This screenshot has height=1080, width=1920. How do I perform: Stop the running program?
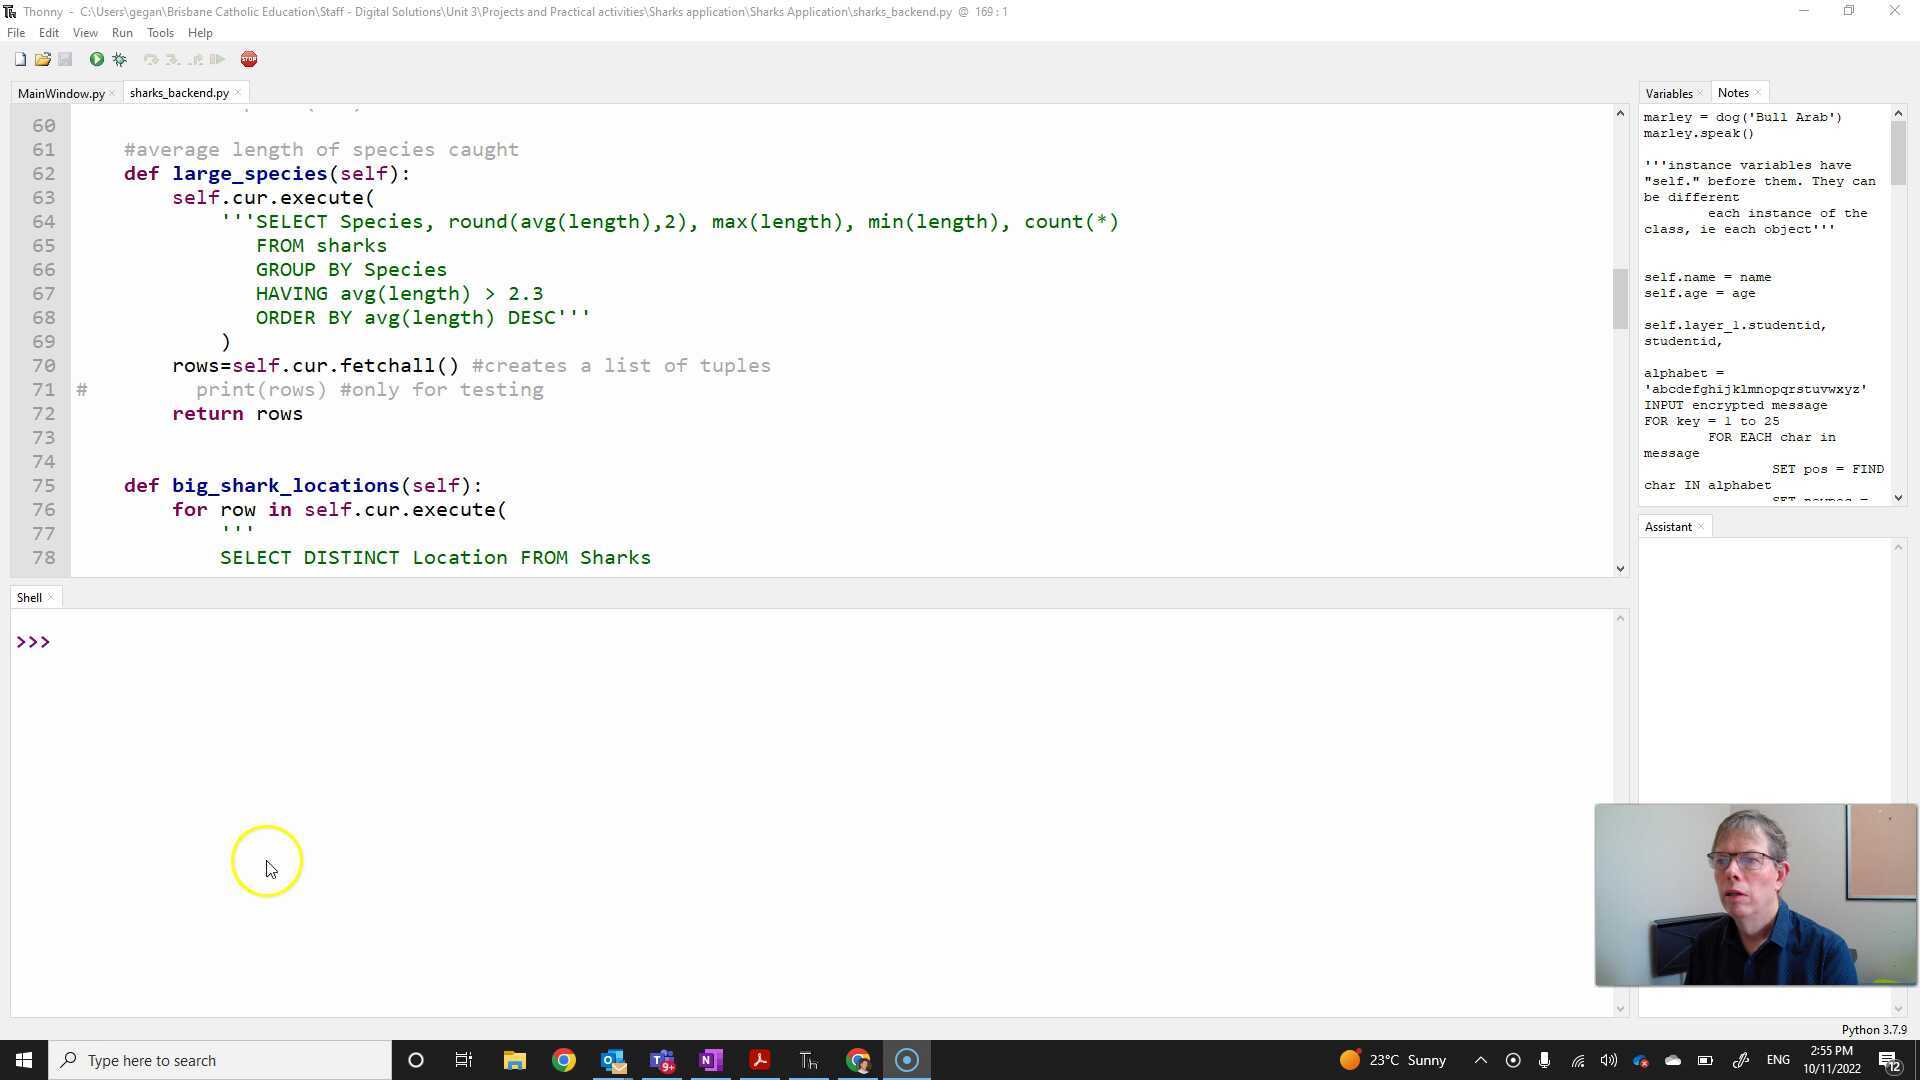(x=248, y=59)
